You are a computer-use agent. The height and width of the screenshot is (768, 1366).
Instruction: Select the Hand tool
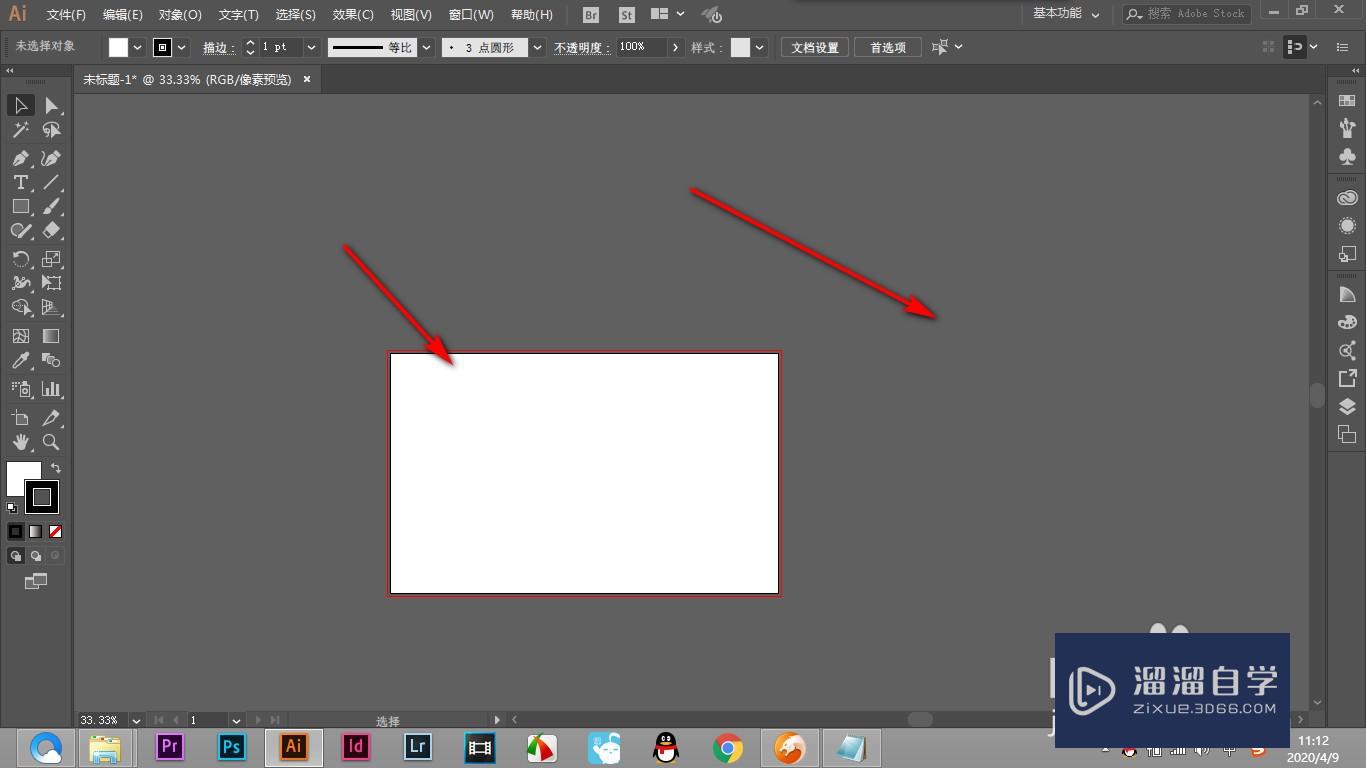coord(20,442)
